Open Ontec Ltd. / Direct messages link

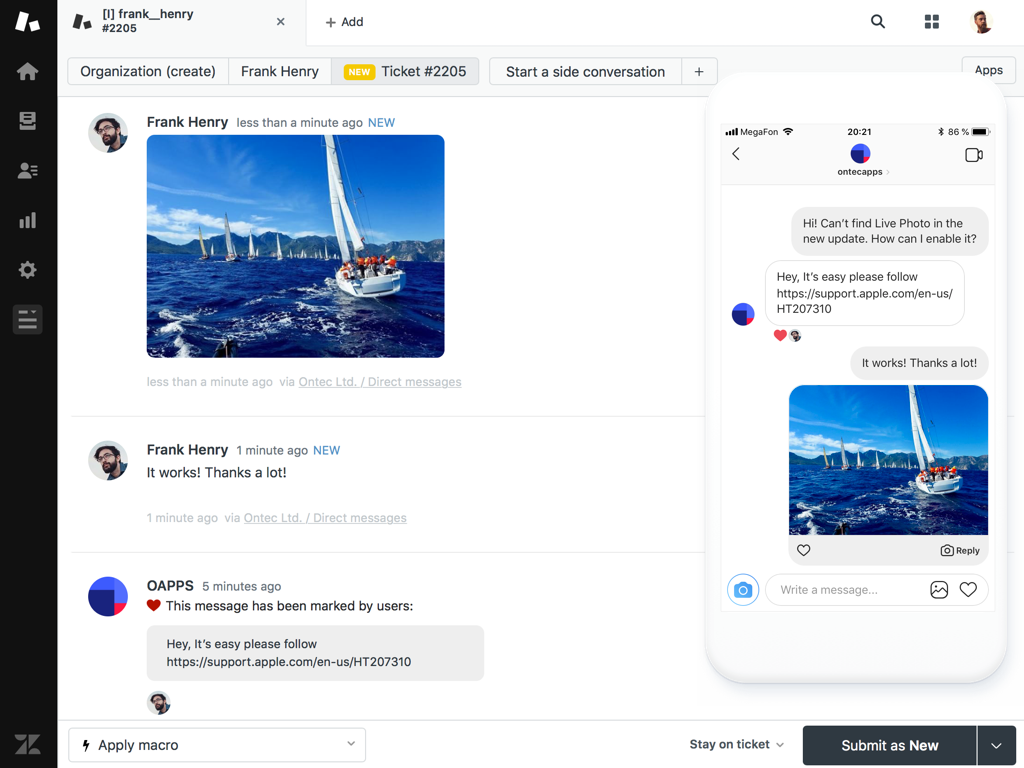click(x=380, y=382)
